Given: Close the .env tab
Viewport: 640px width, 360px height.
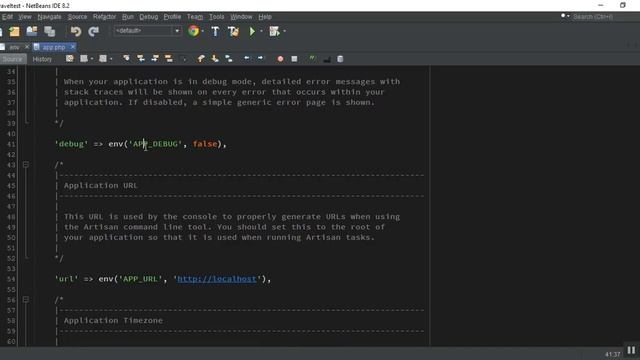Looking at the screenshot, I should pos(27,47).
